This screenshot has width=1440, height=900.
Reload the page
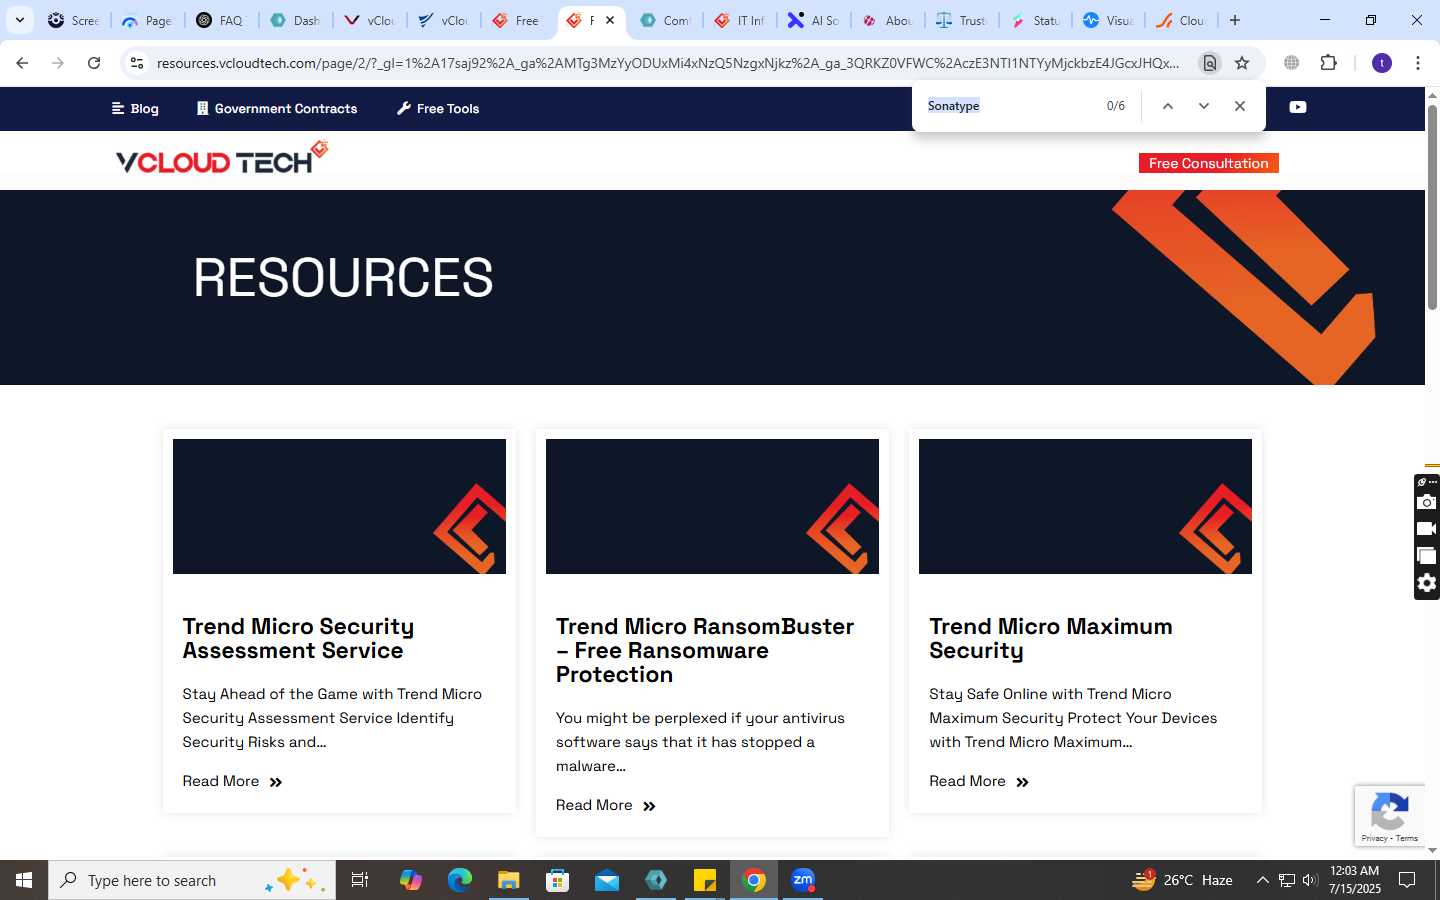pos(94,63)
